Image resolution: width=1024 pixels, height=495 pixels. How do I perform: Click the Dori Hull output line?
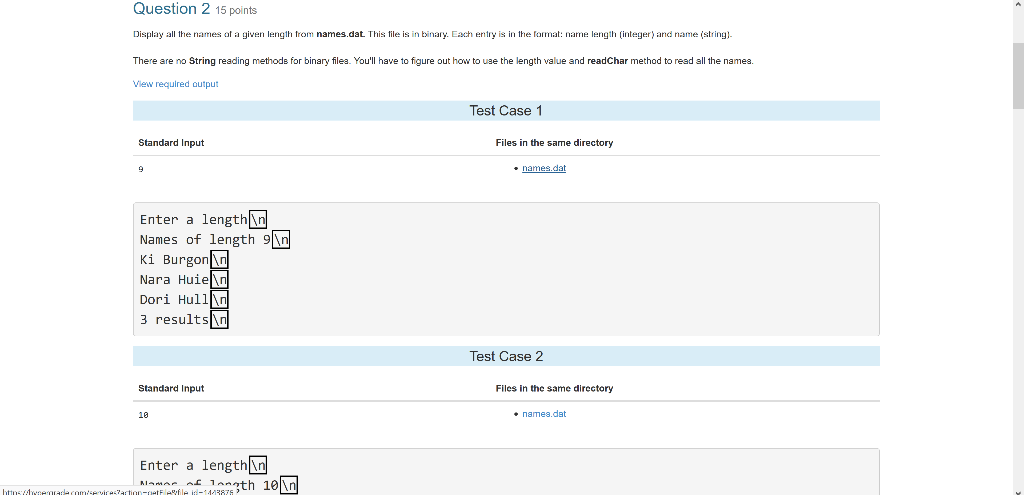184,300
